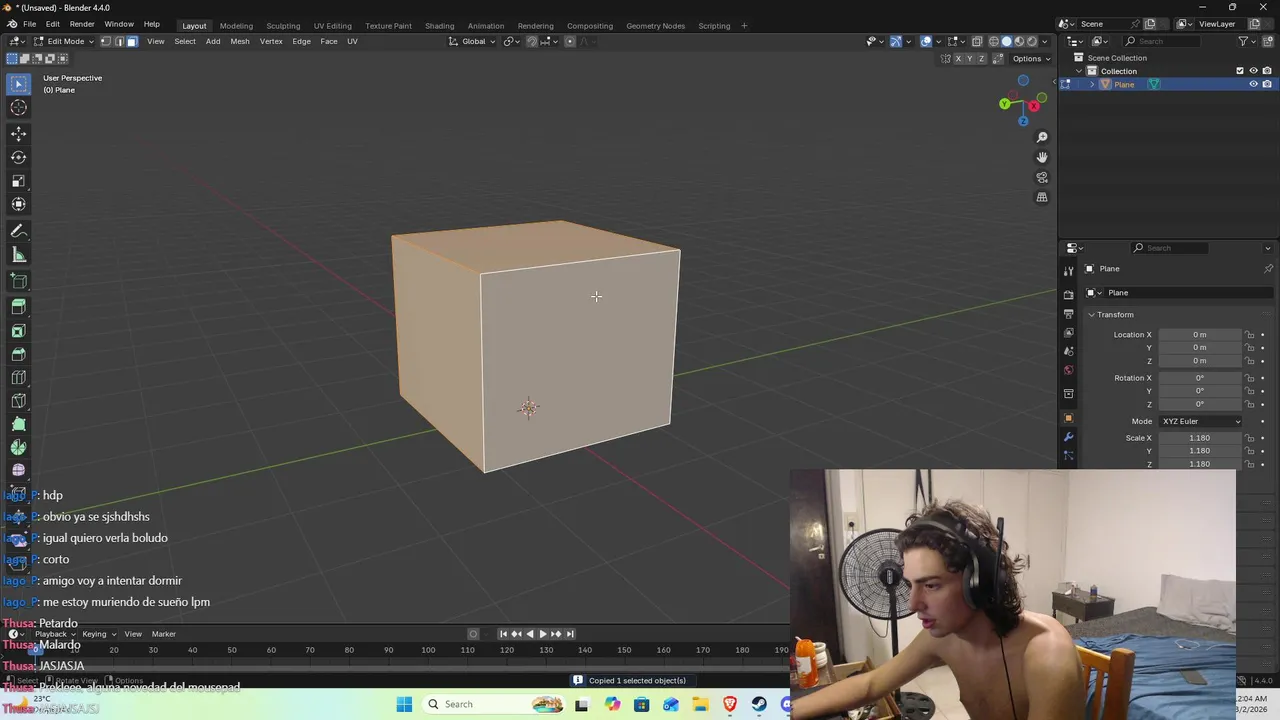Select the Scale tool
Screen dimensions: 1280x720
click(18, 181)
